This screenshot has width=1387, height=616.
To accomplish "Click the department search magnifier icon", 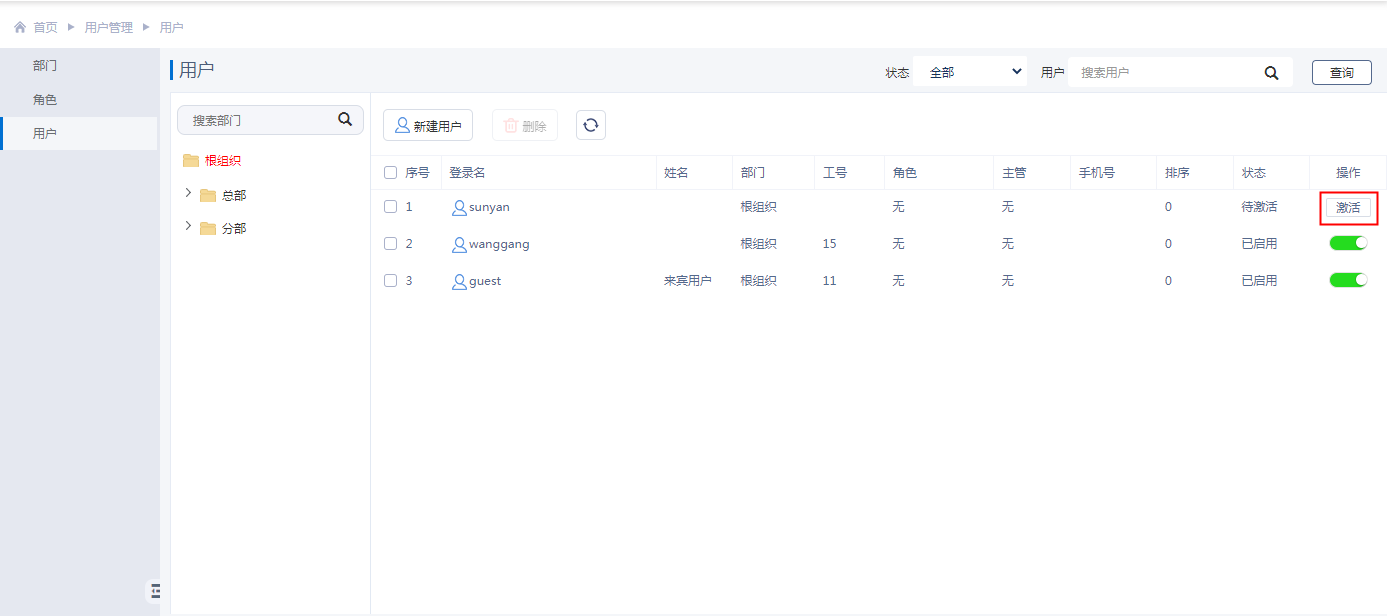I will pos(345,119).
